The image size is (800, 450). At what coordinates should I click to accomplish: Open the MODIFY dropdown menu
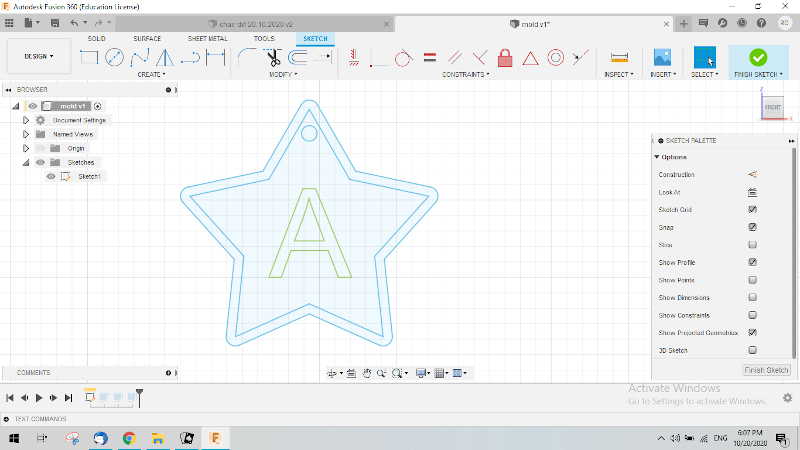(283, 74)
